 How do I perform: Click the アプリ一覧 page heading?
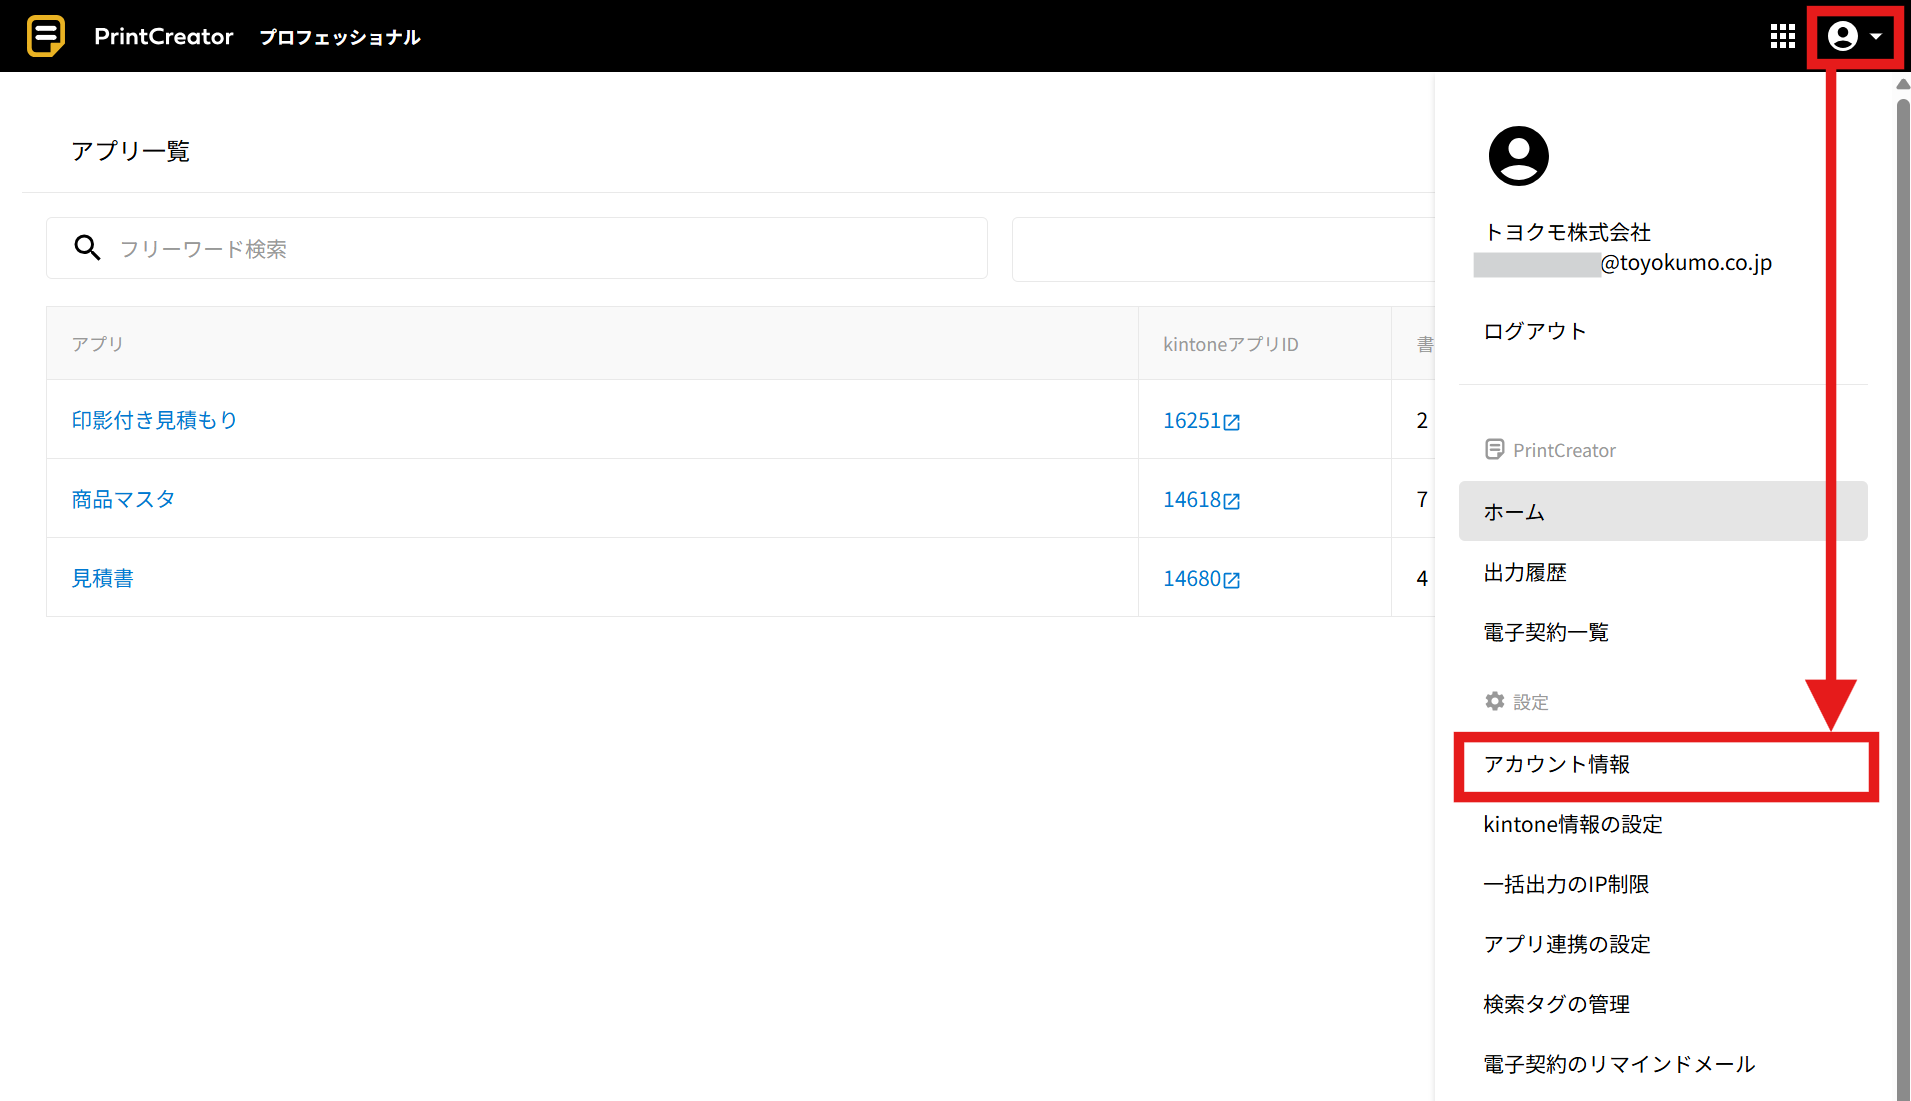130,151
